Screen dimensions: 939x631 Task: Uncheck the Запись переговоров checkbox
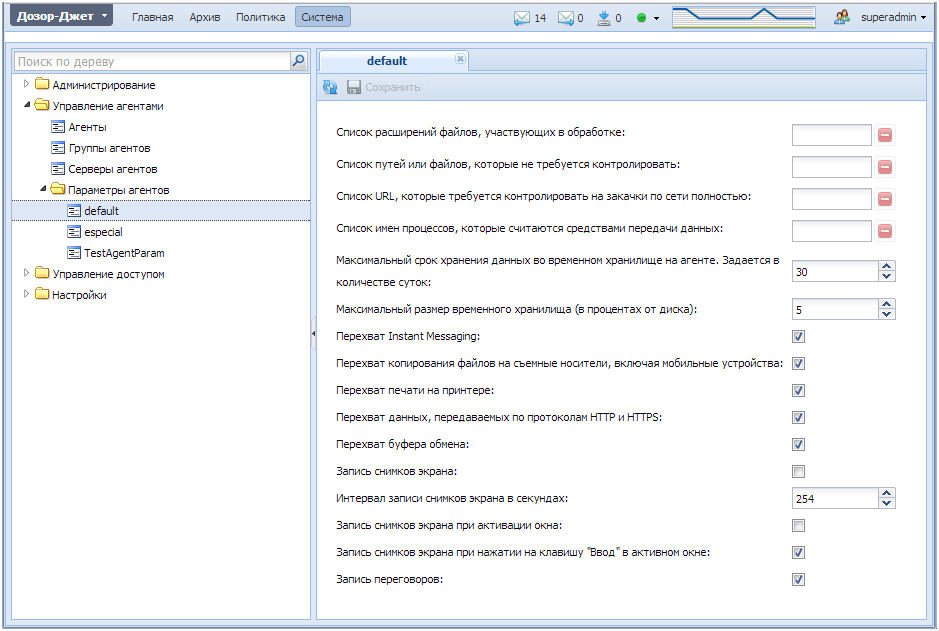click(798, 580)
